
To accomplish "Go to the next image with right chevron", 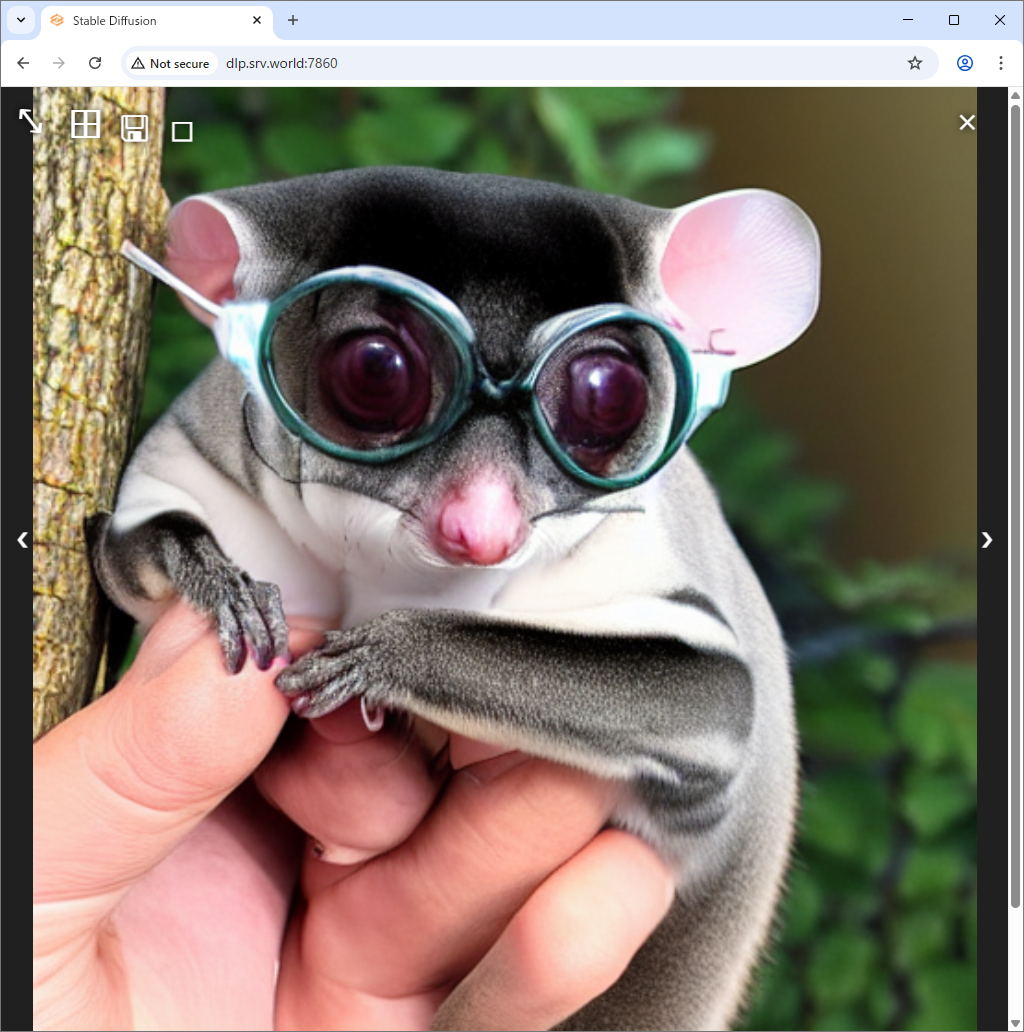I will point(987,540).
